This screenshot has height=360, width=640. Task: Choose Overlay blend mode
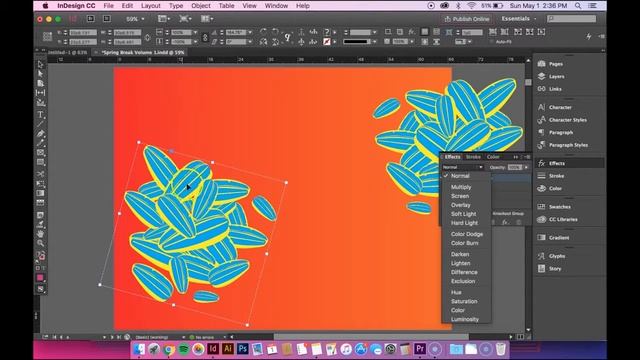pos(460,205)
